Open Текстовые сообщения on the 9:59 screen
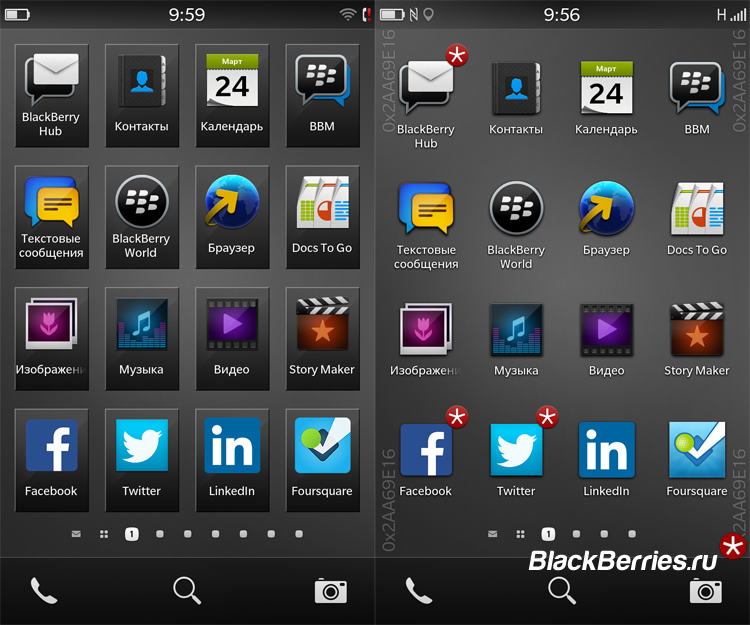 52,217
